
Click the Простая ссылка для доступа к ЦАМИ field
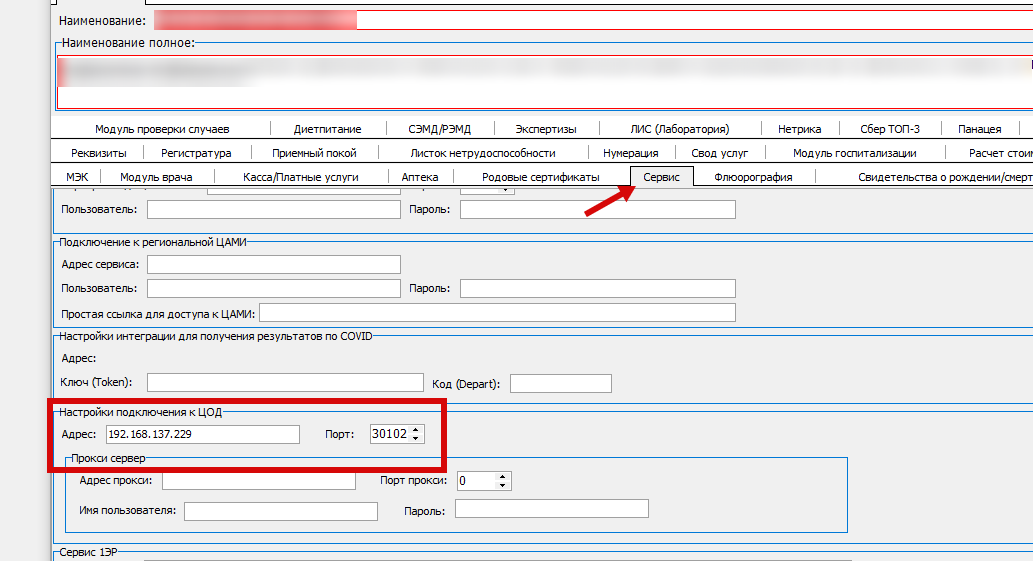497,313
